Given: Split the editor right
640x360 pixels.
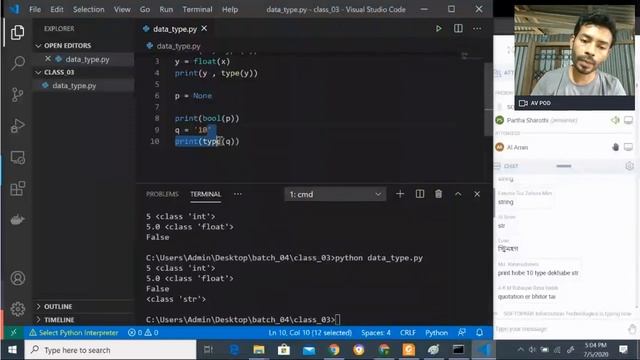Looking at the screenshot, I should (x=458, y=29).
